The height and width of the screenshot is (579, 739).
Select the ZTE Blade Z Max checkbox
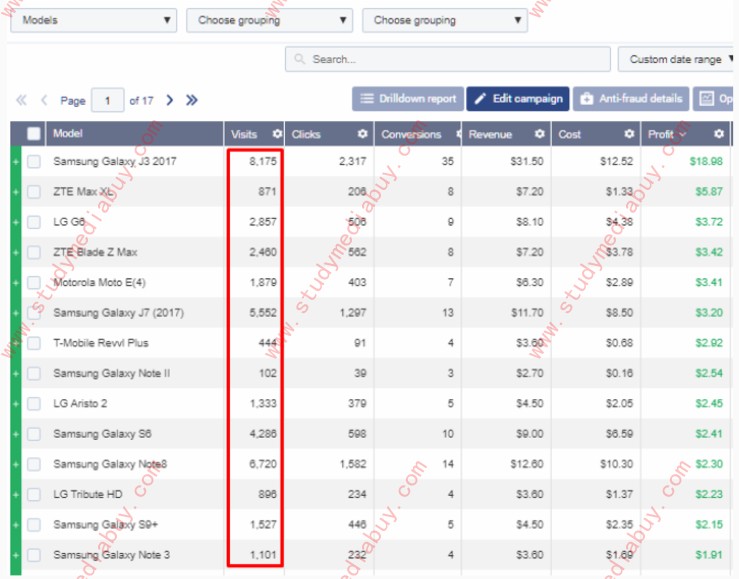pyautogui.click(x=34, y=253)
